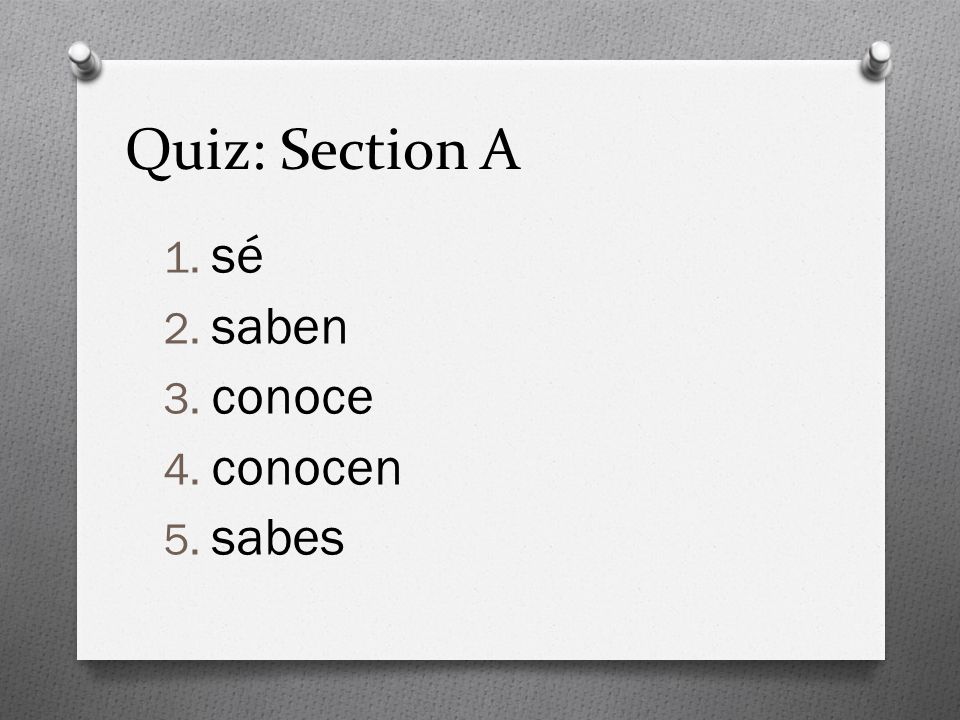Select the answer word conoce
Screen dimensions: 960x720
(292, 399)
